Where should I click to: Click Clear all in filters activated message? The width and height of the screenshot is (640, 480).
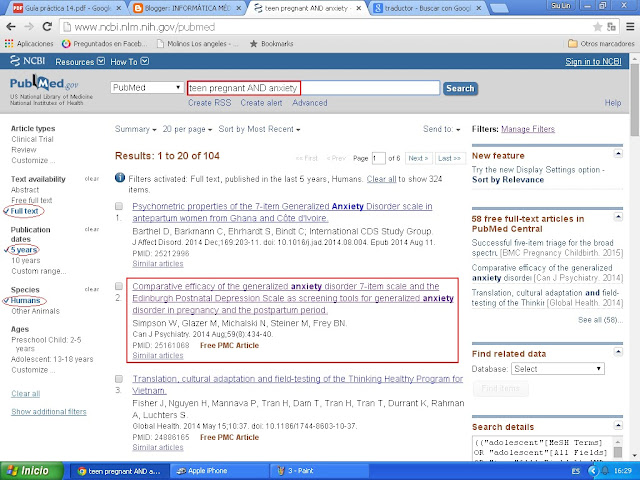381,179
